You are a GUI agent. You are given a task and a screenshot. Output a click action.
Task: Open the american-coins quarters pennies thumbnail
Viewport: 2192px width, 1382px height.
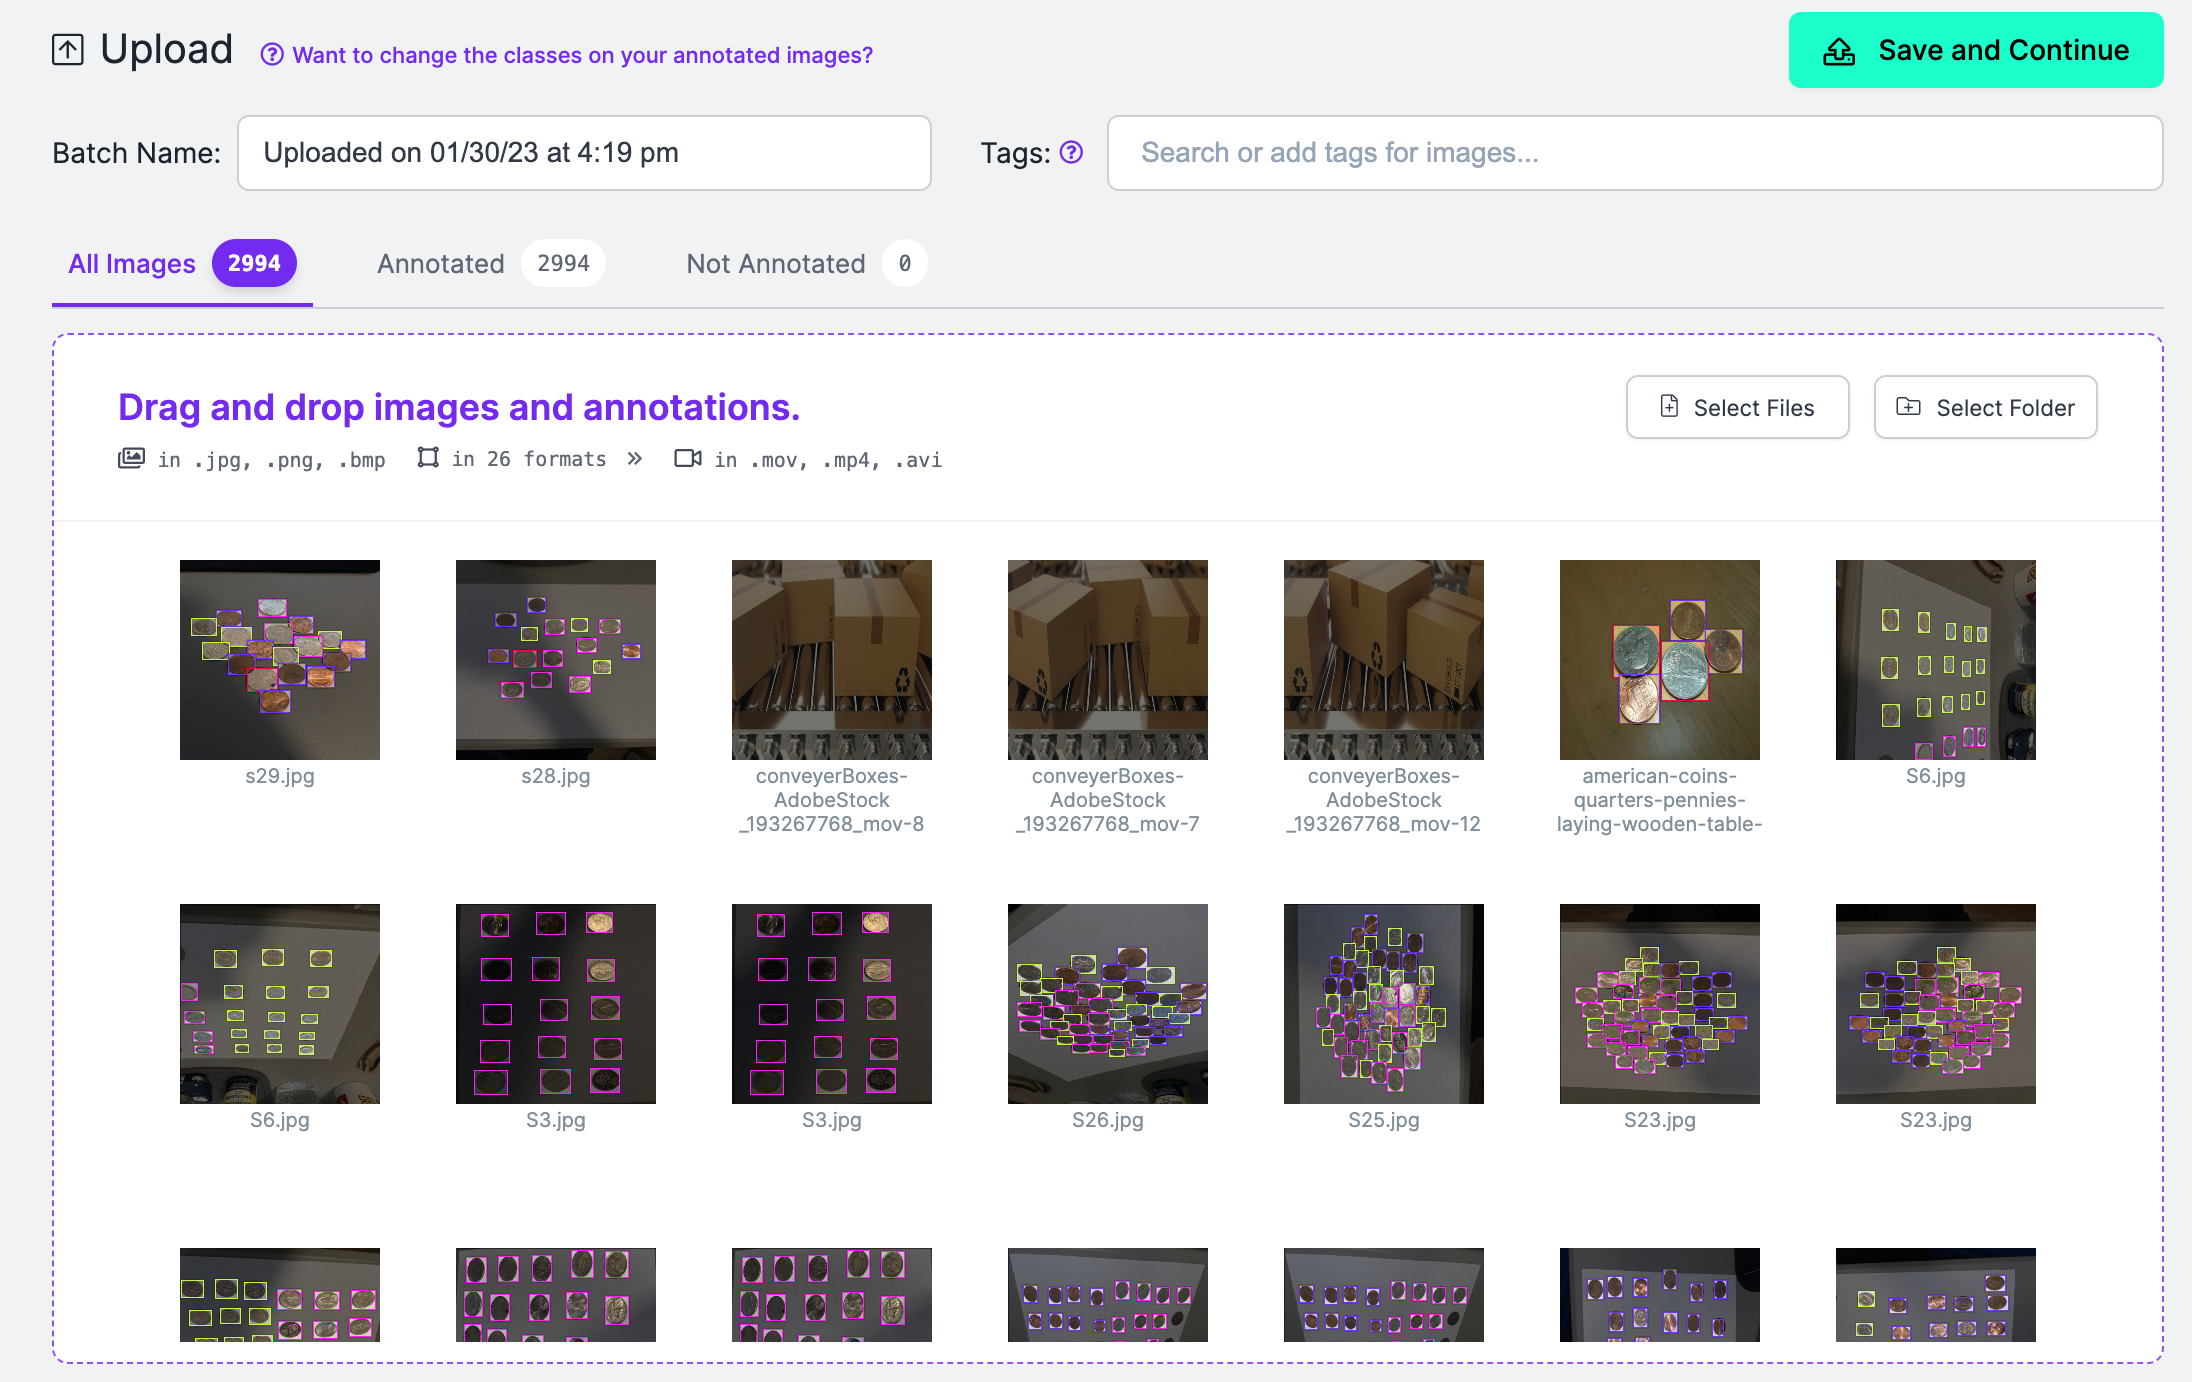point(1660,660)
